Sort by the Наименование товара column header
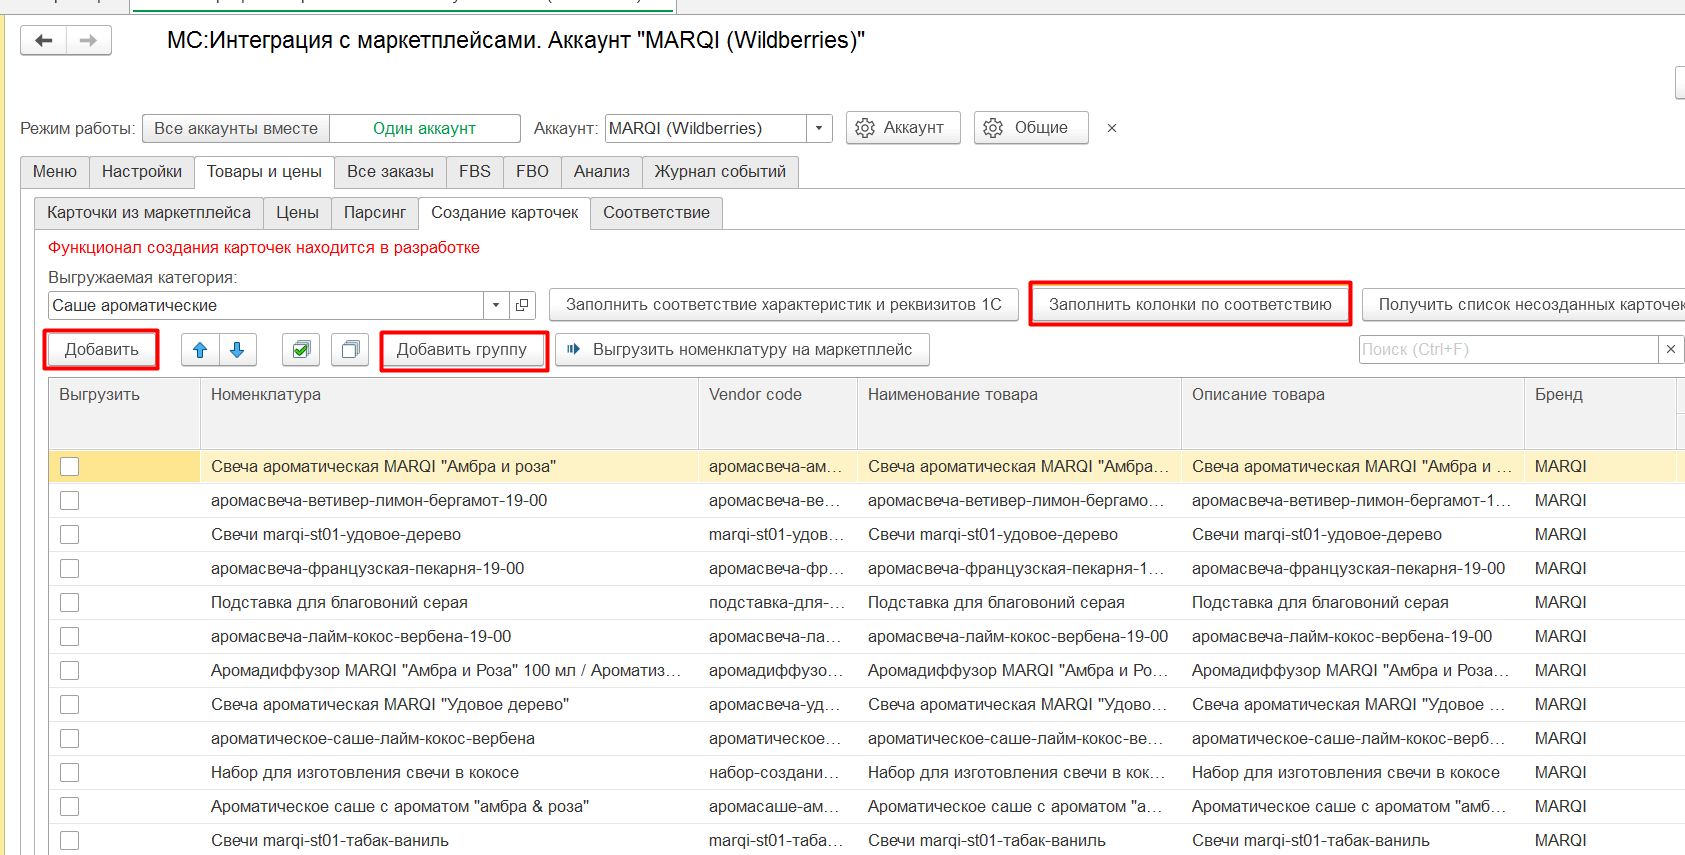 (1019, 413)
